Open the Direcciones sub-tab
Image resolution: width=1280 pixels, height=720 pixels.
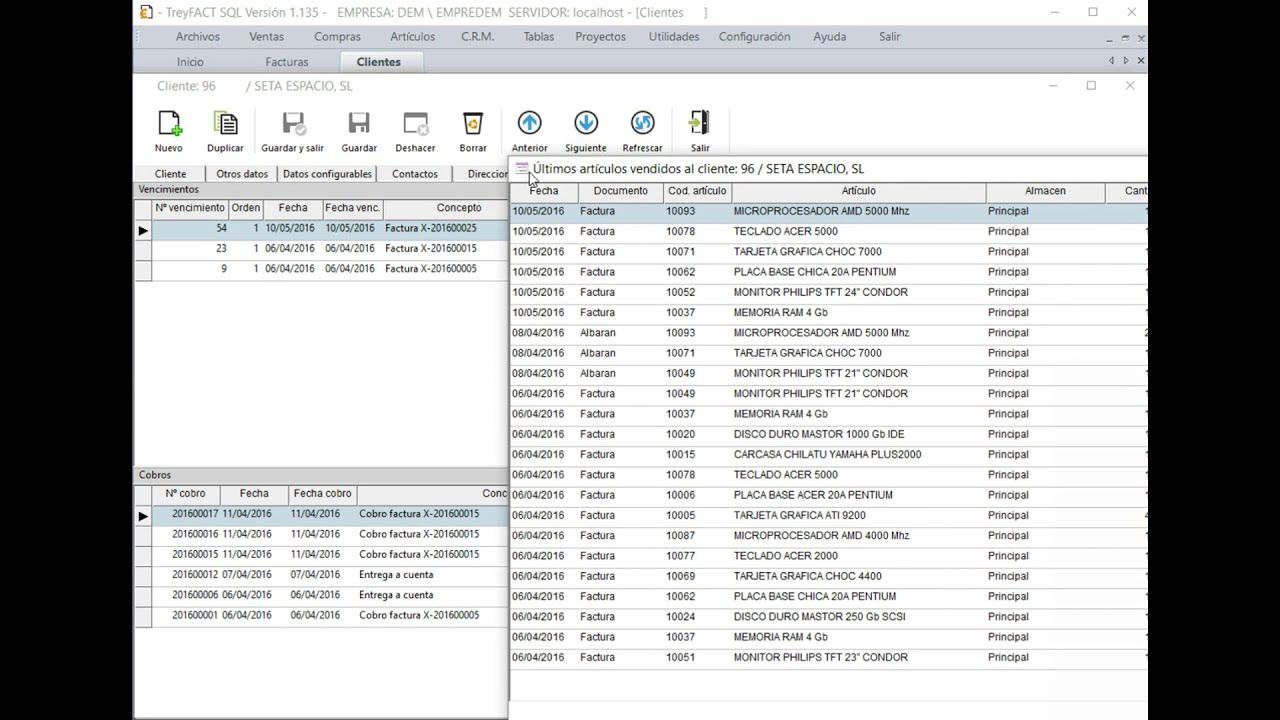482,174
